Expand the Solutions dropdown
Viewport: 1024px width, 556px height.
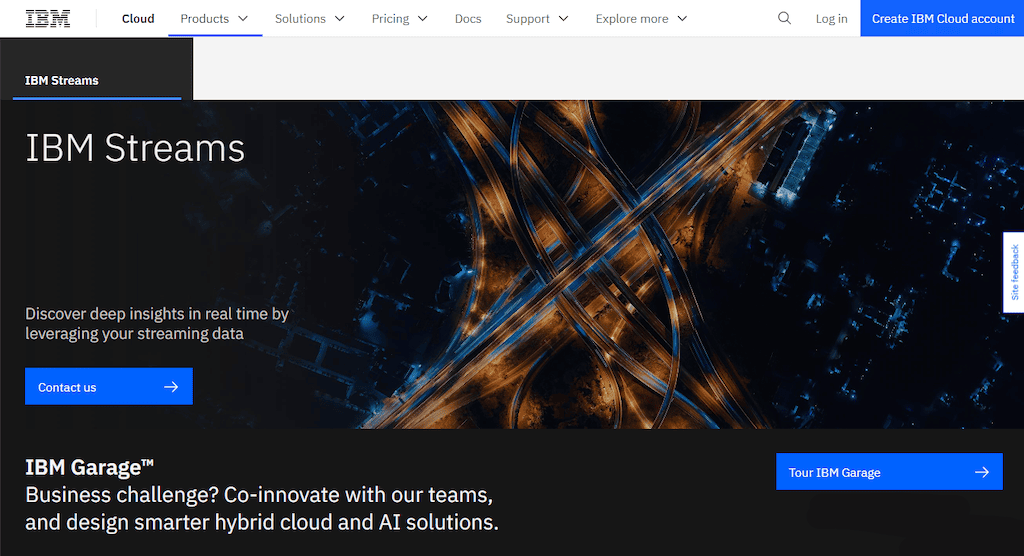tap(310, 18)
